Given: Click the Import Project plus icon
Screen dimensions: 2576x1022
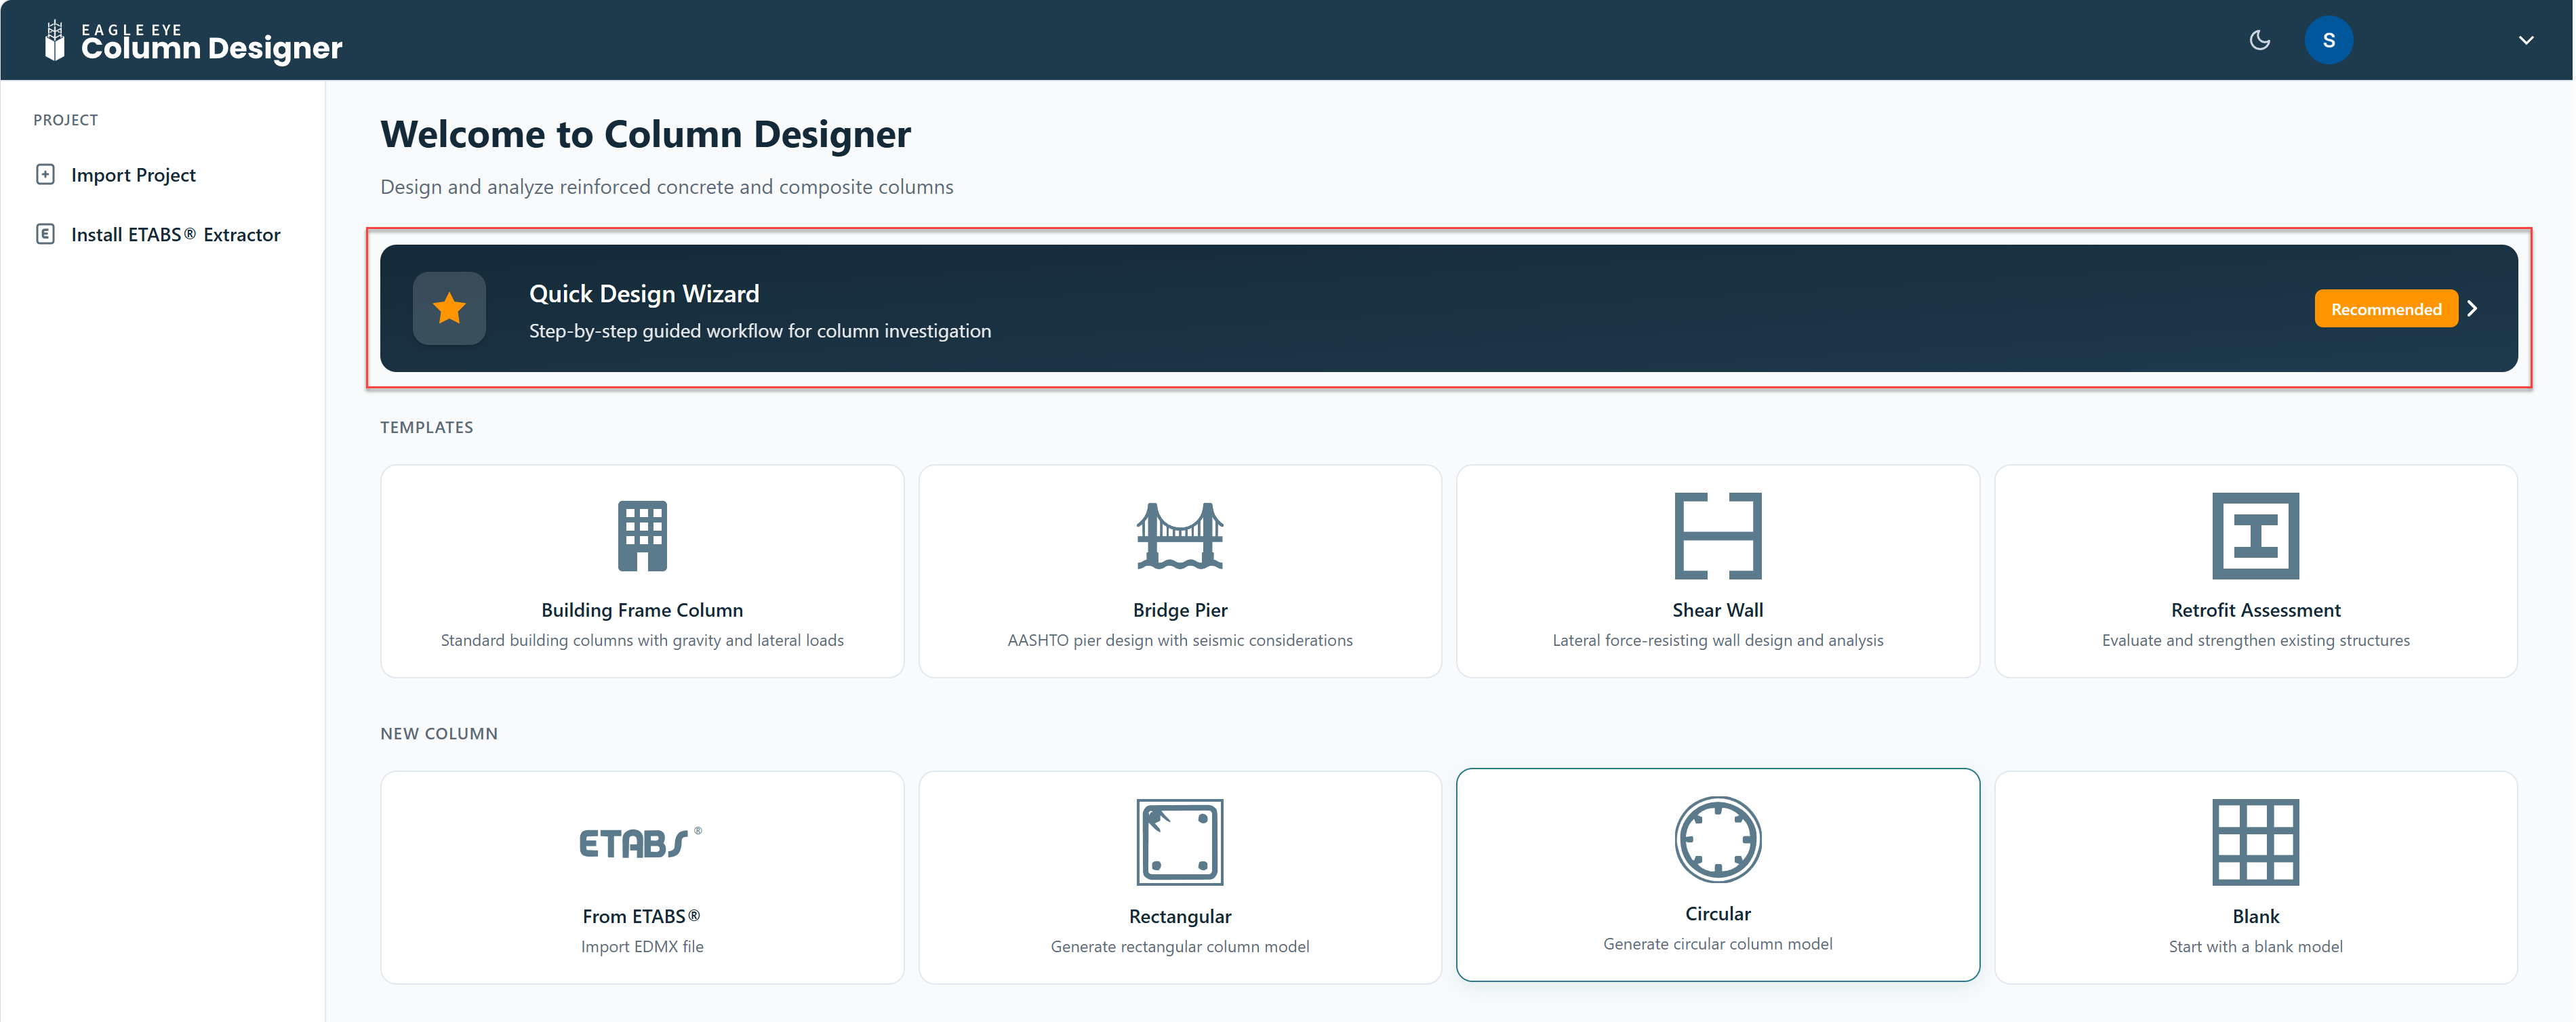Looking at the screenshot, I should pyautogui.click(x=45, y=175).
